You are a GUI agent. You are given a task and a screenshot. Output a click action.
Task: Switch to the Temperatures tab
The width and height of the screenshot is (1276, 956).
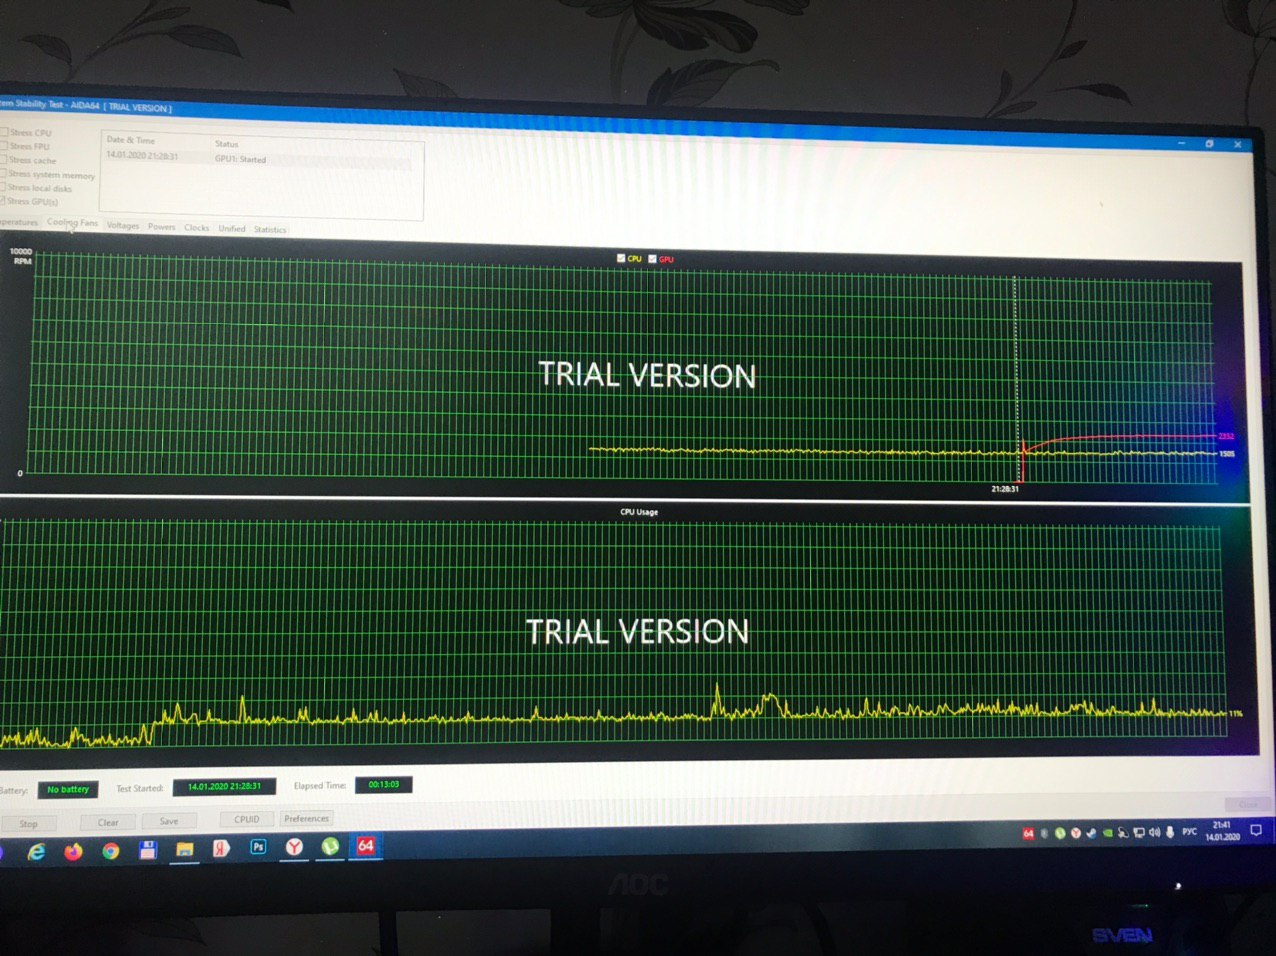(x=18, y=222)
